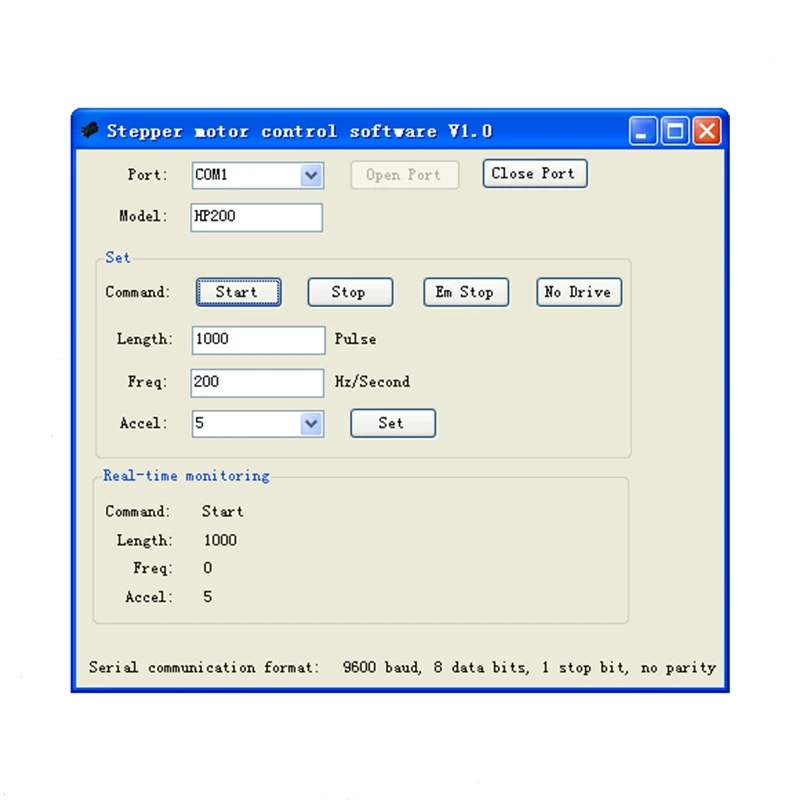The height and width of the screenshot is (800, 800).
Task: Close the Stepper motor control software window
Action: (707, 132)
